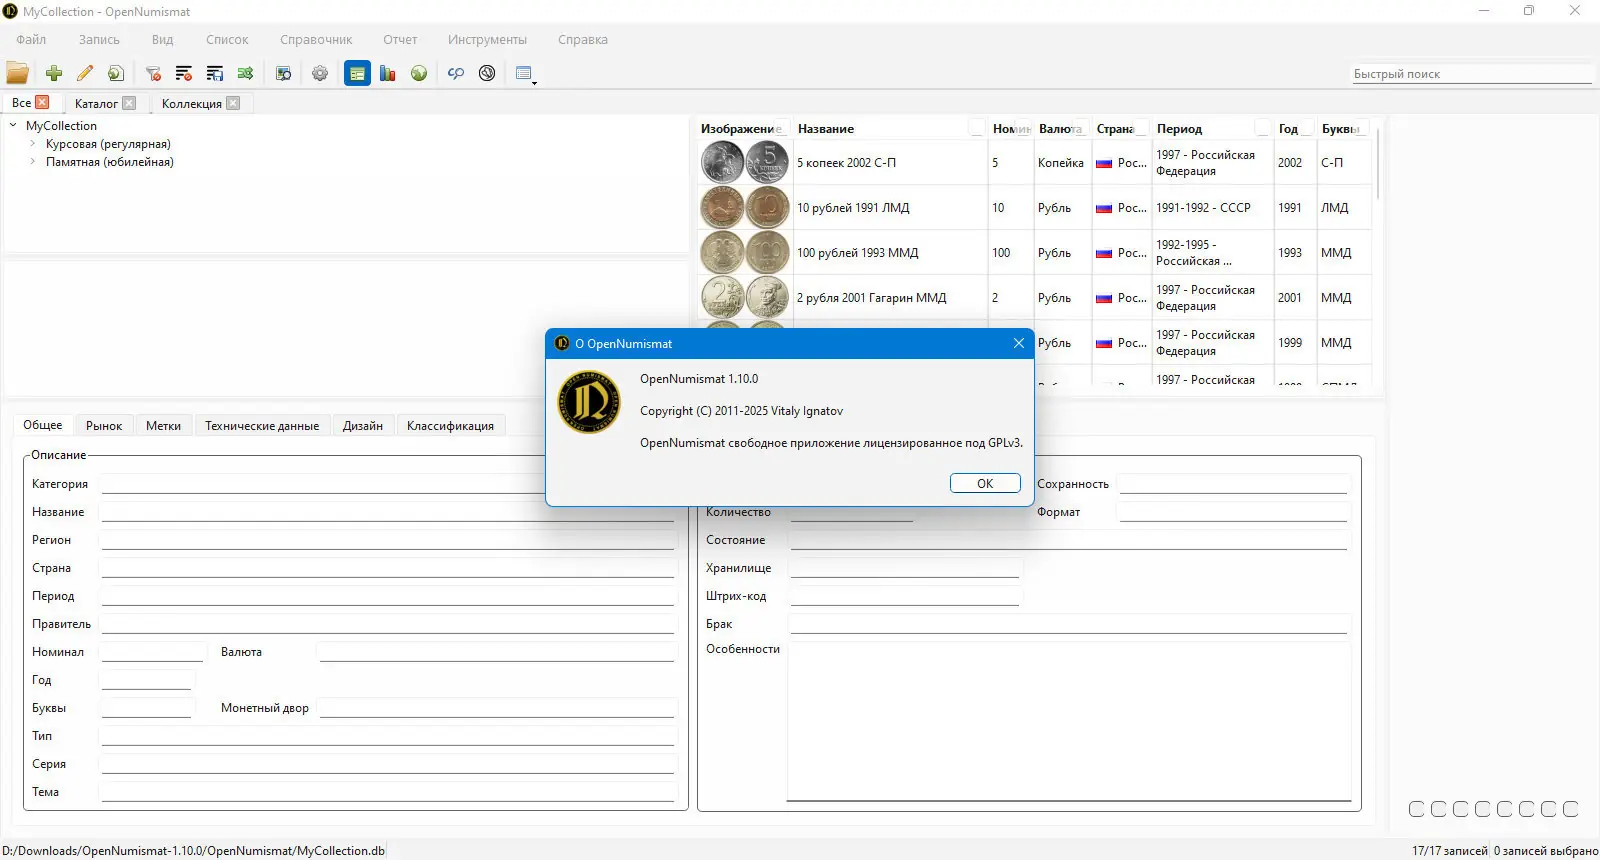Screen dimensions: 1600x860
Task: Open the Файл menu
Action: pos(31,40)
